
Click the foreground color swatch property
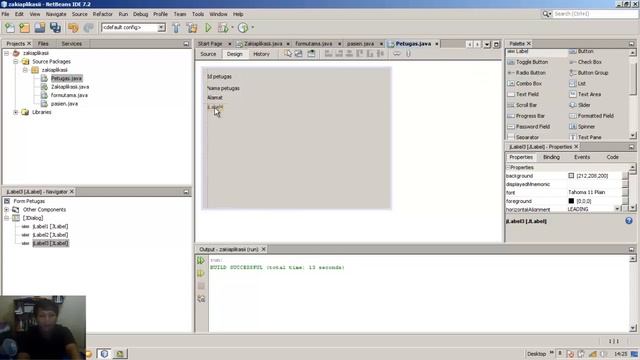(571, 201)
